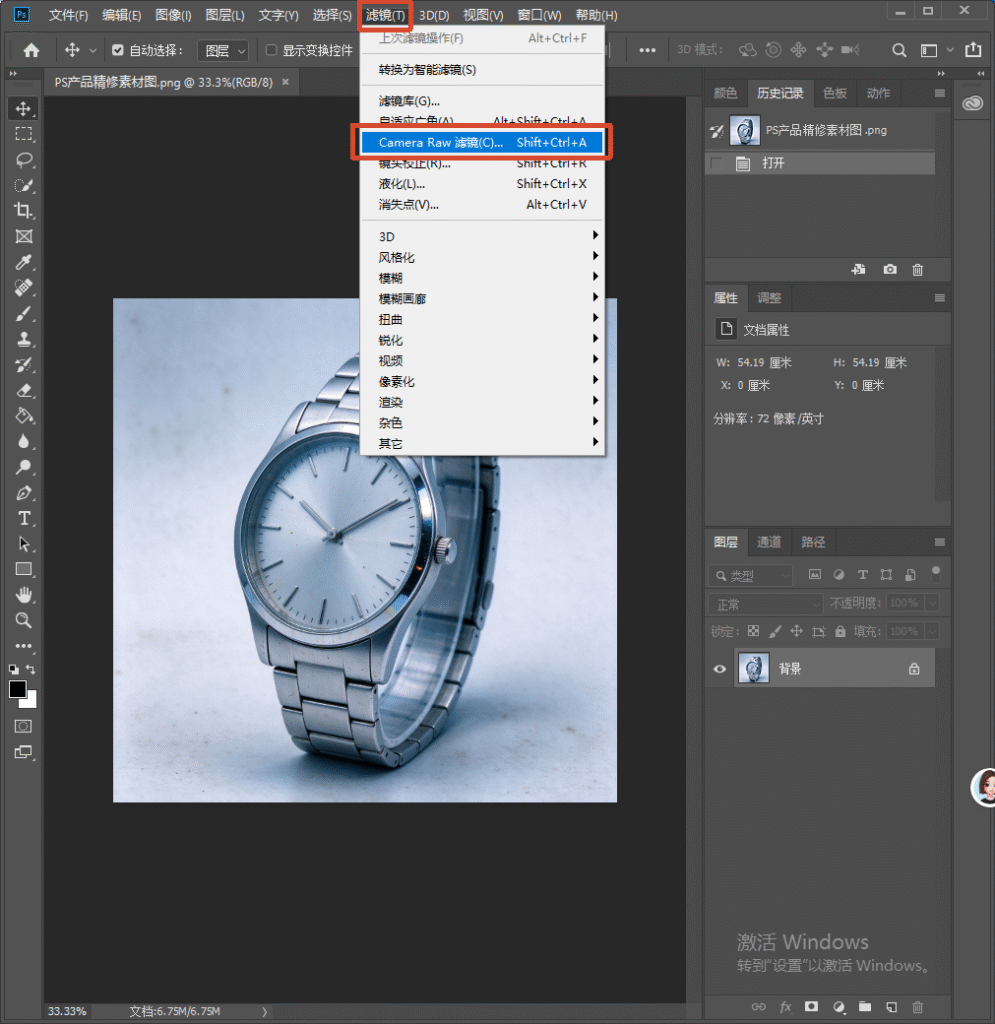
Task: Open the layer filter 类型 dropdown
Action: pos(751,575)
